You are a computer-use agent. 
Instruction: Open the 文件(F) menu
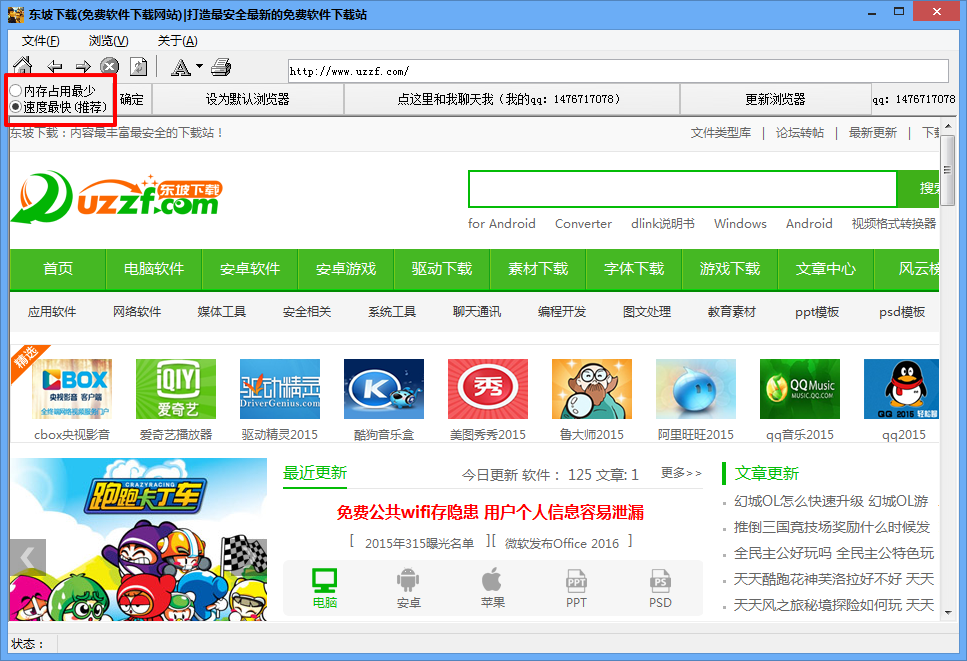41,41
